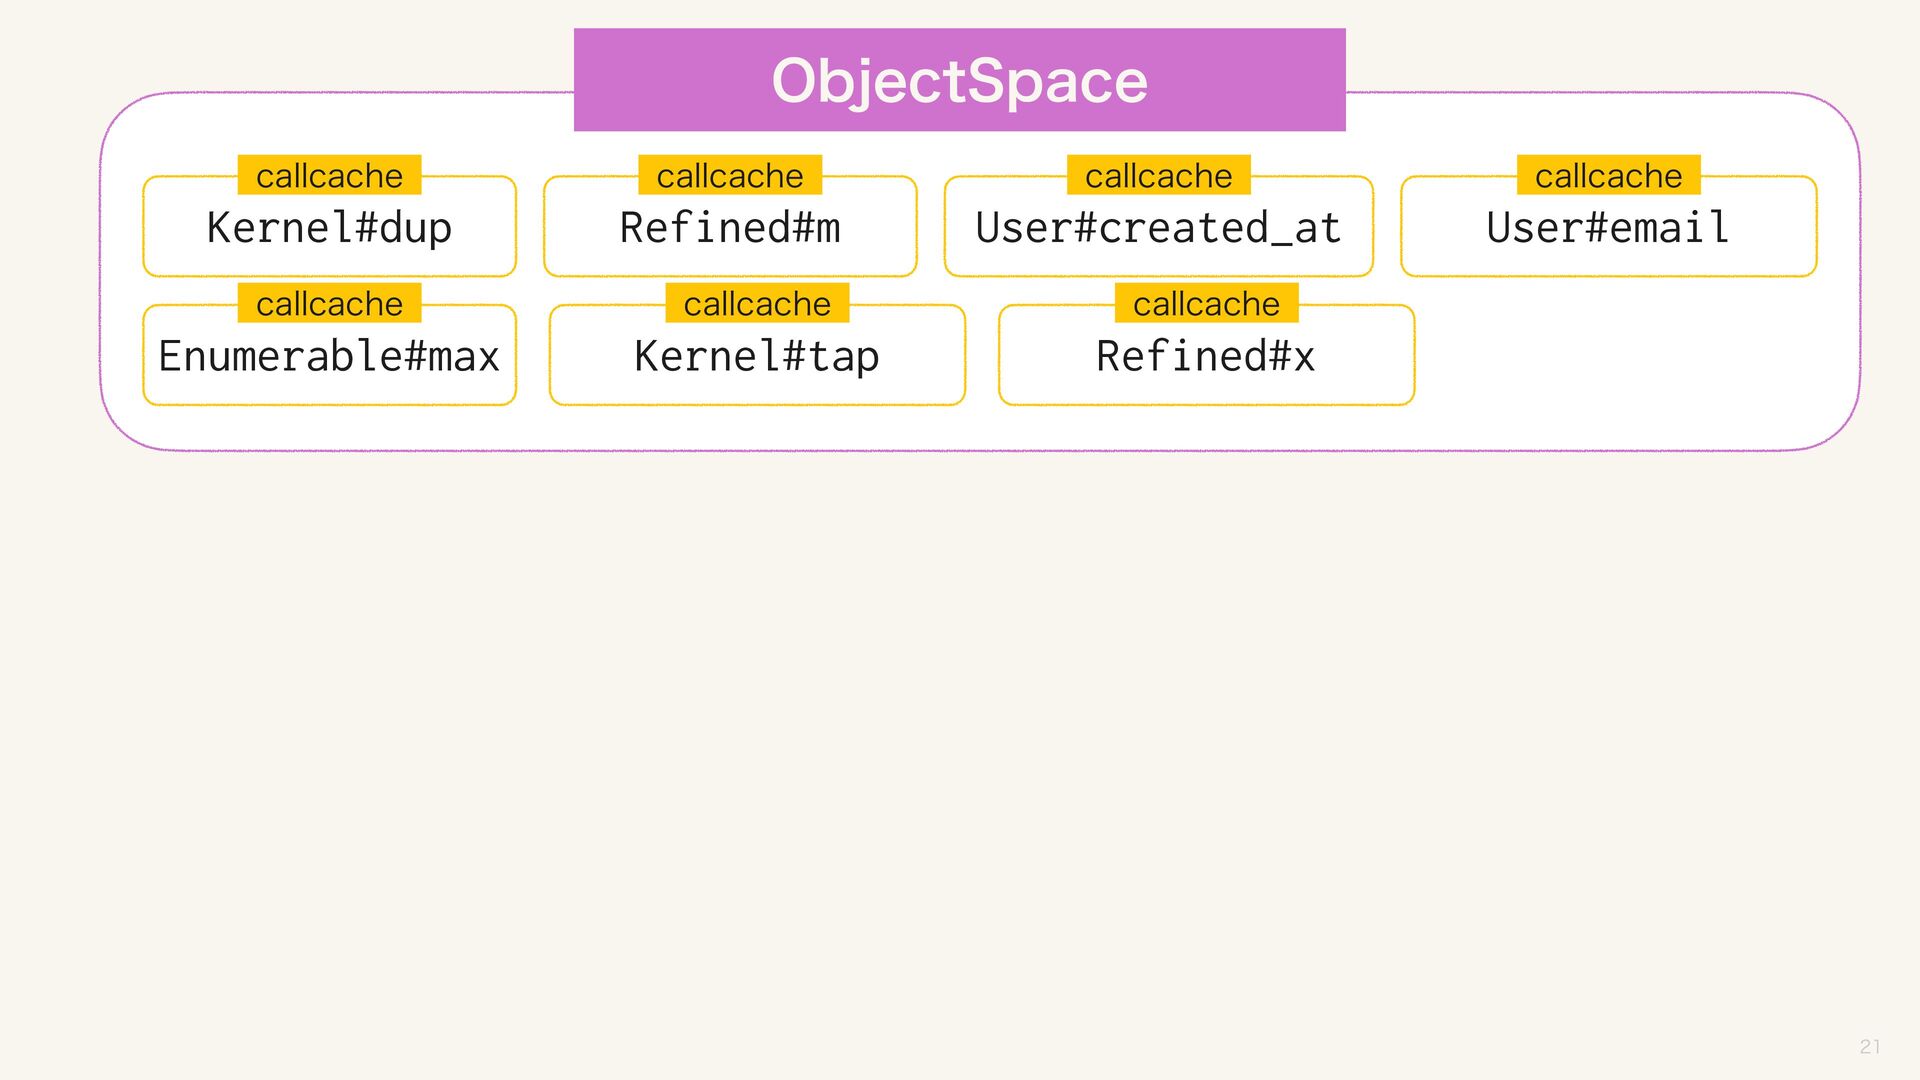The width and height of the screenshot is (1920, 1080).
Task: Click the slide number 21
Action: 1870,1046
